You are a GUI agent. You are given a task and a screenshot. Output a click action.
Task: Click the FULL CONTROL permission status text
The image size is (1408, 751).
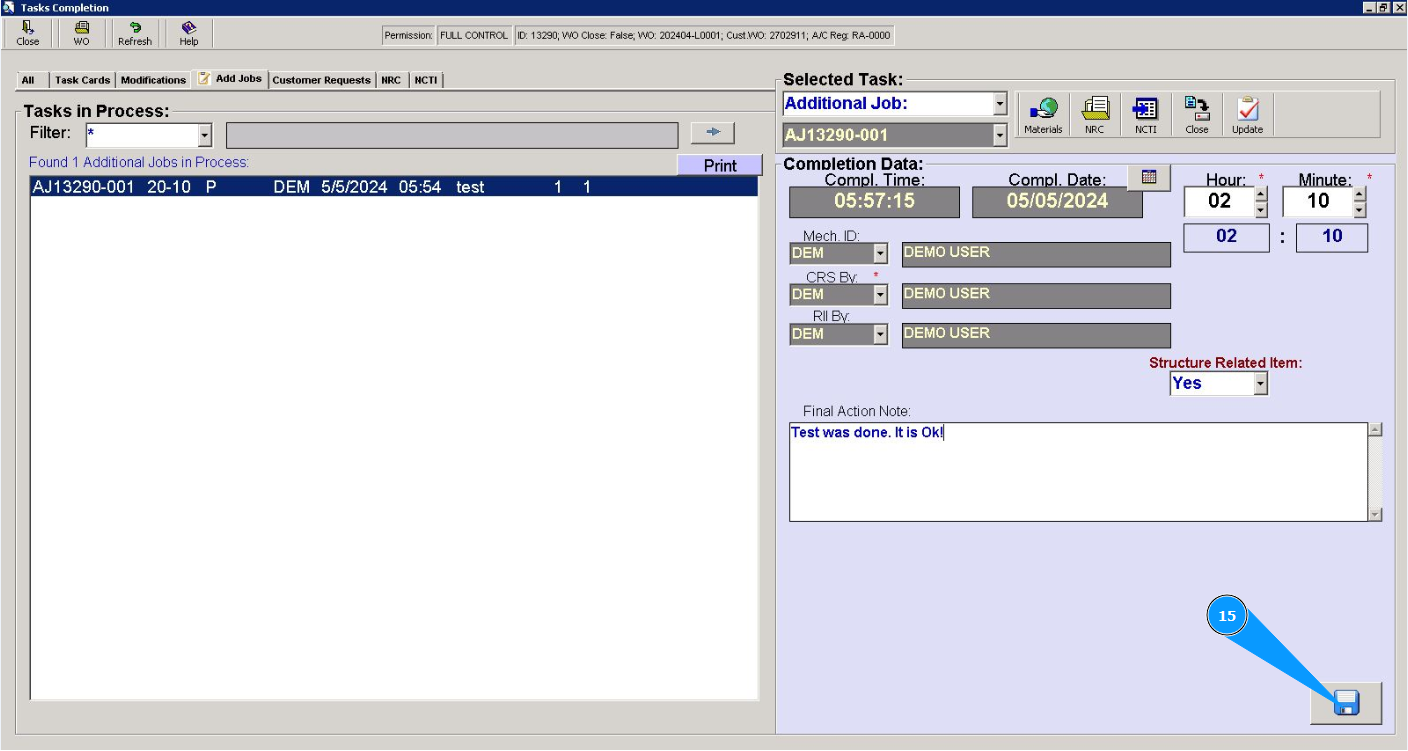point(474,35)
